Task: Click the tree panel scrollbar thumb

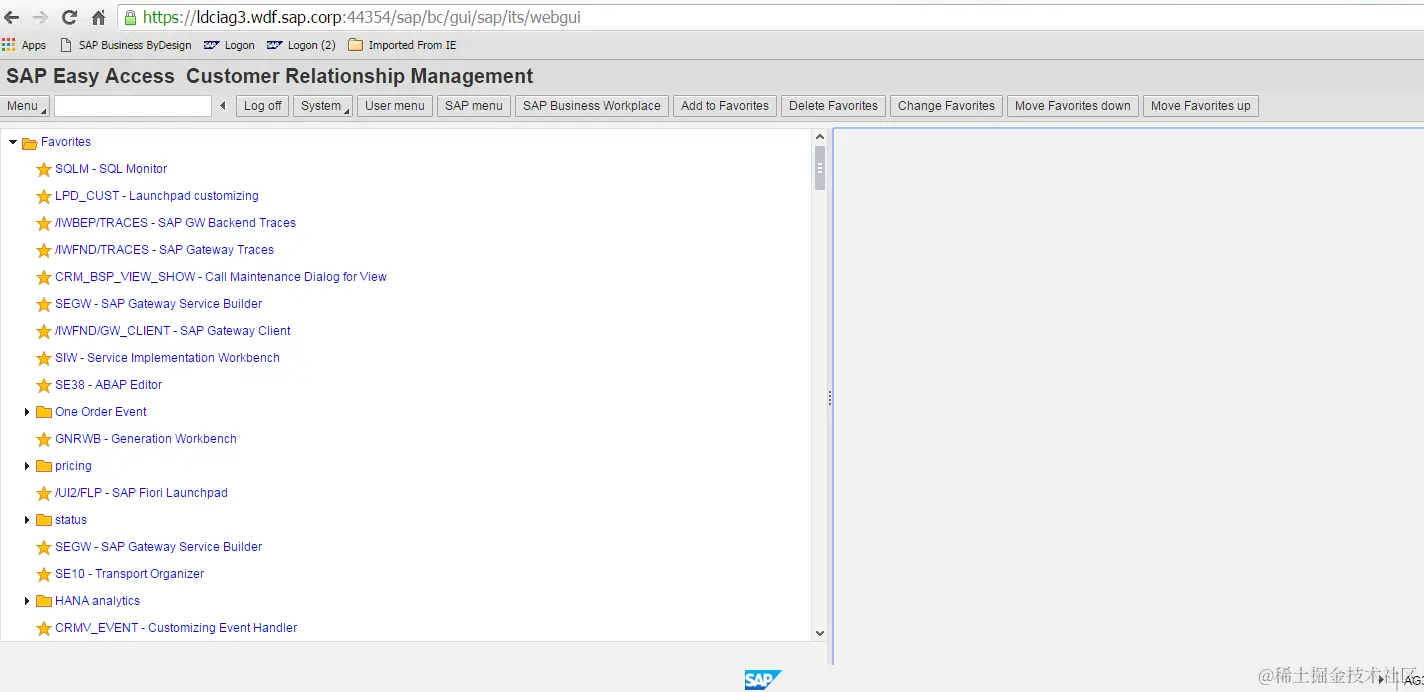Action: tap(820, 168)
